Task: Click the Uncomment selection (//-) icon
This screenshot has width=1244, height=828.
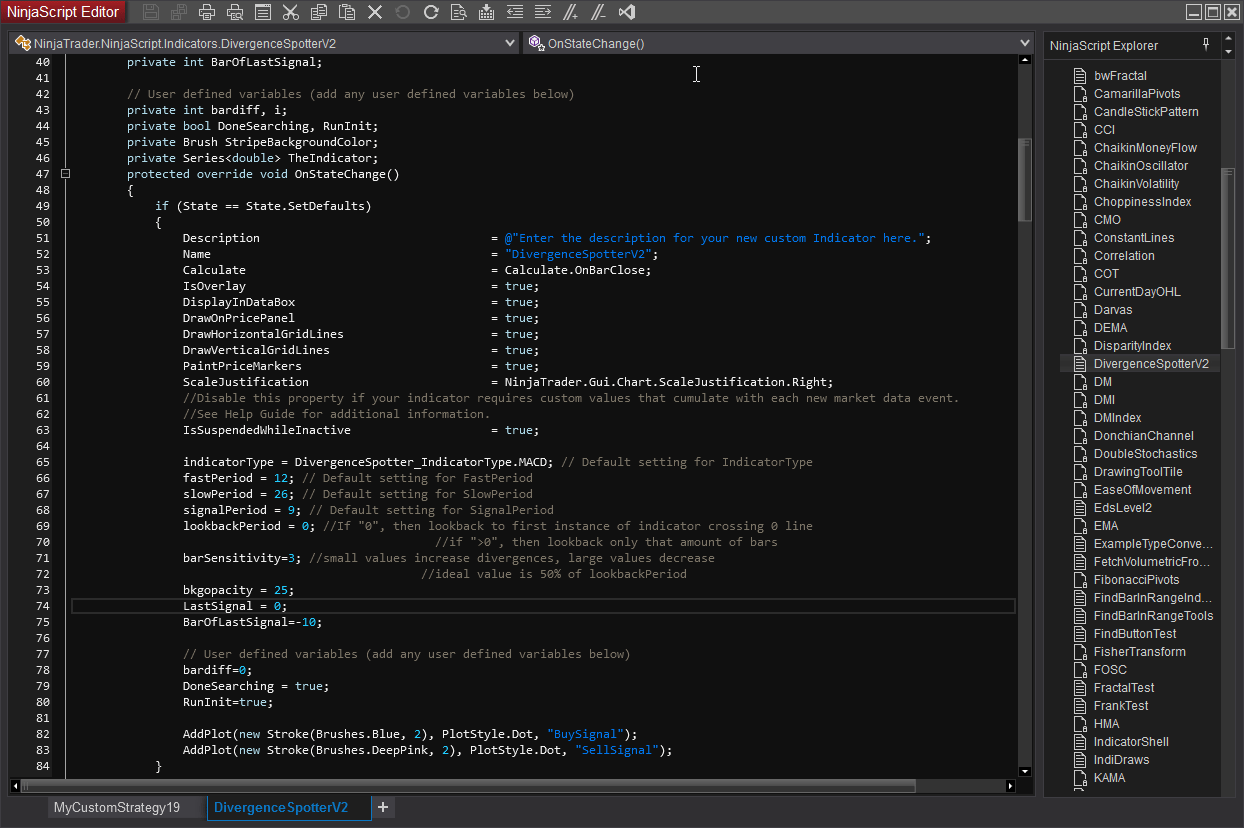Action: (x=598, y=12)
